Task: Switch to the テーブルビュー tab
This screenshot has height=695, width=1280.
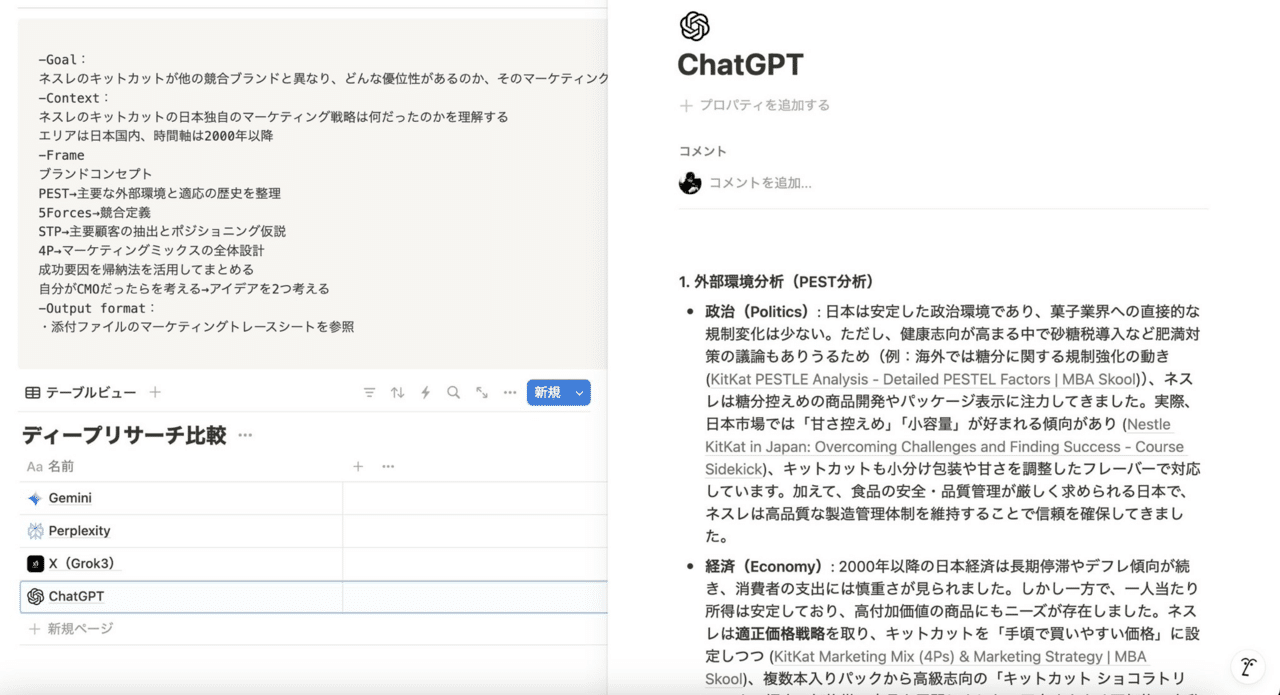Action: (81, 393)
